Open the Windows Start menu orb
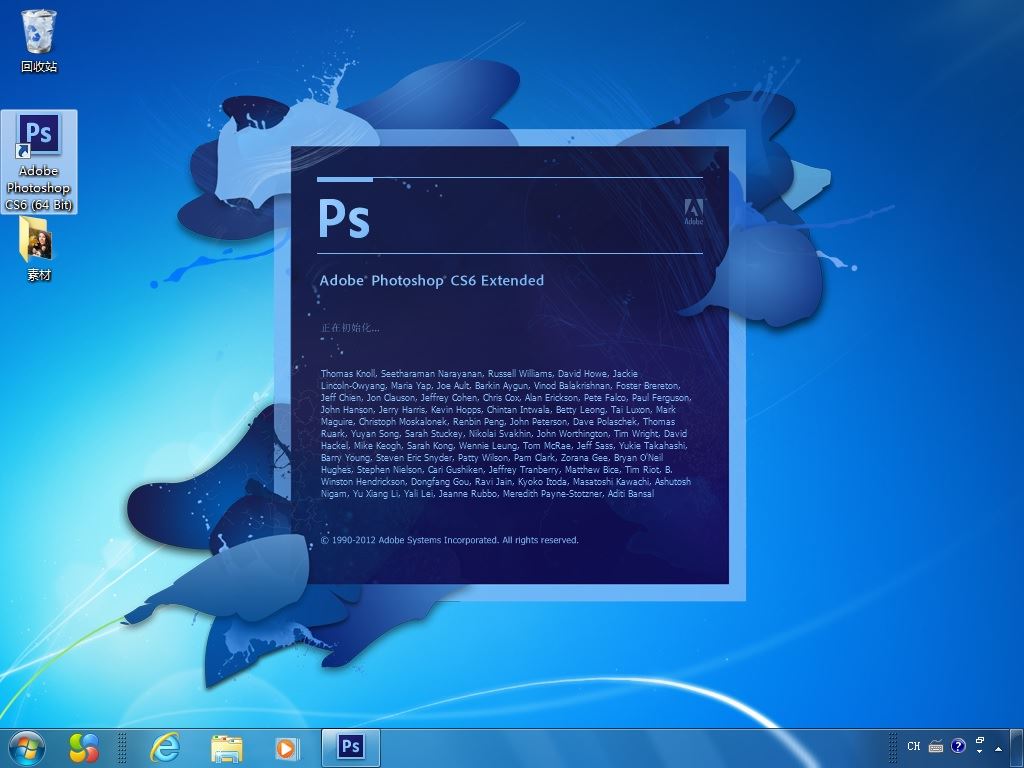 (x=27, y=748)
